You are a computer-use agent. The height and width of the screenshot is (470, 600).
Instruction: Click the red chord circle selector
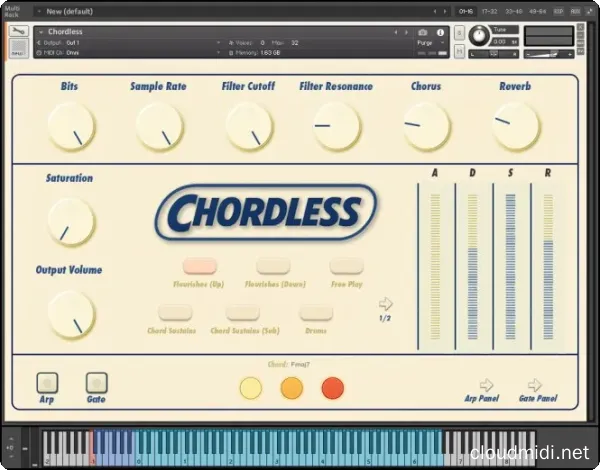point(332,388)
